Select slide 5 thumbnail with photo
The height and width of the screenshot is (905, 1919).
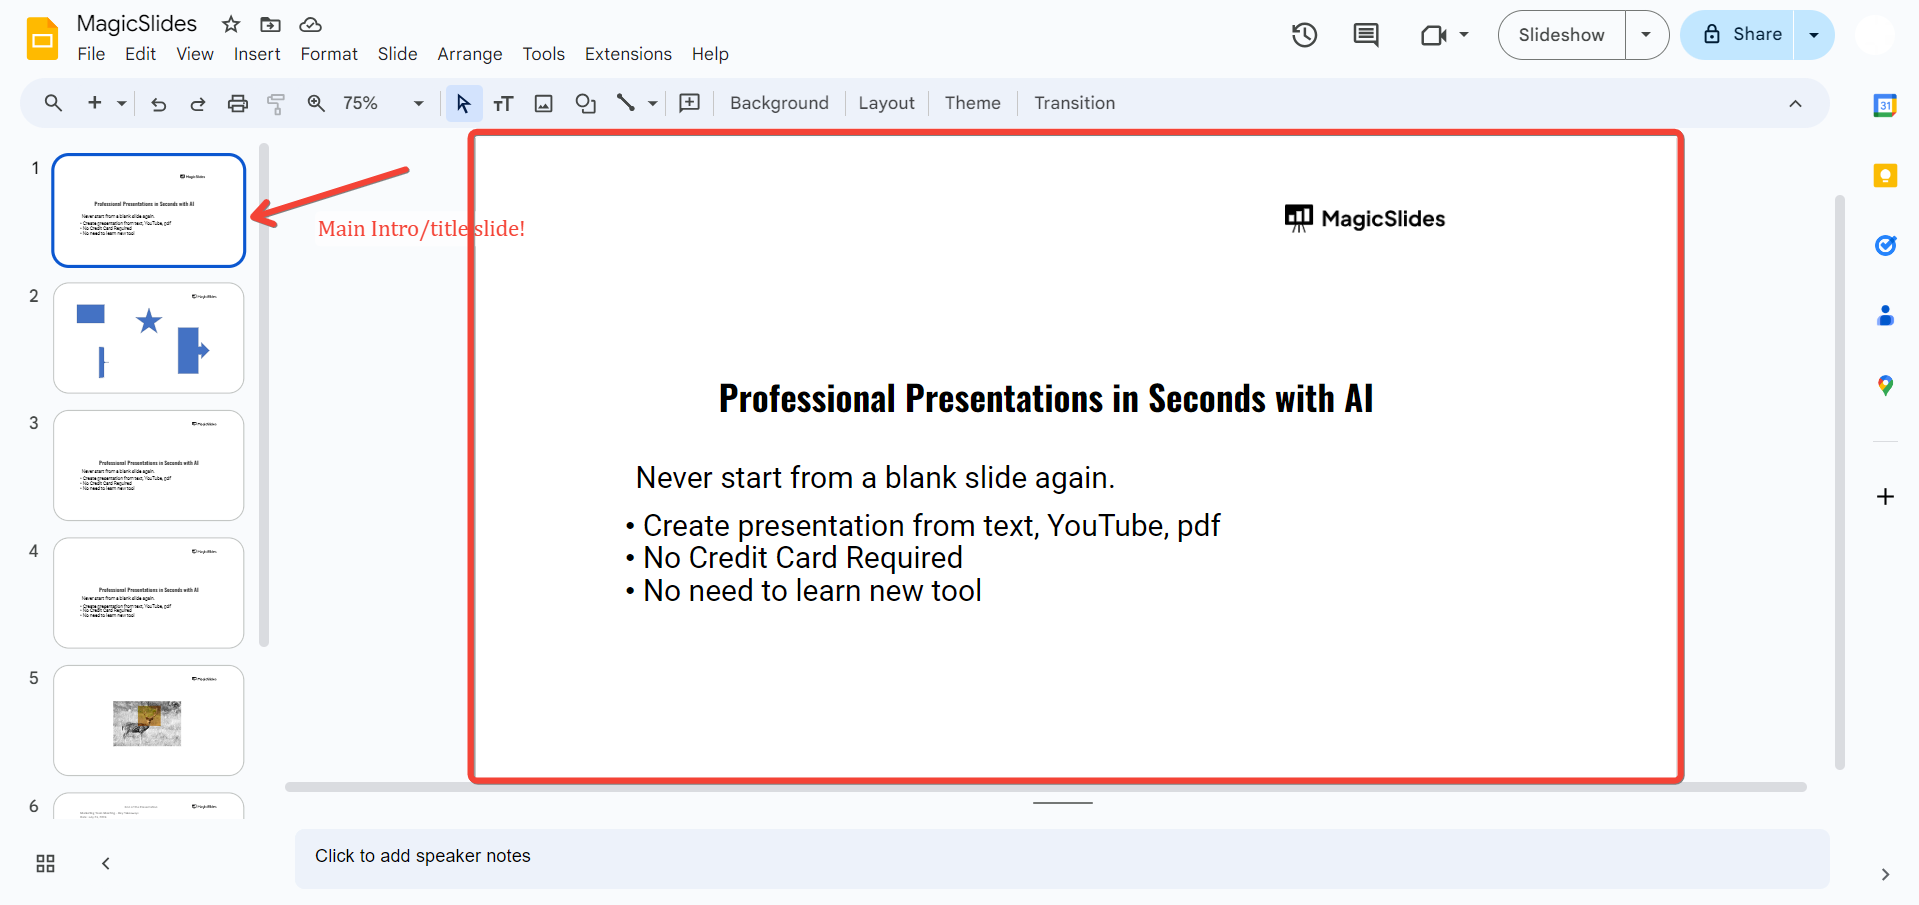pyautogui.click(x=149, y=720)
